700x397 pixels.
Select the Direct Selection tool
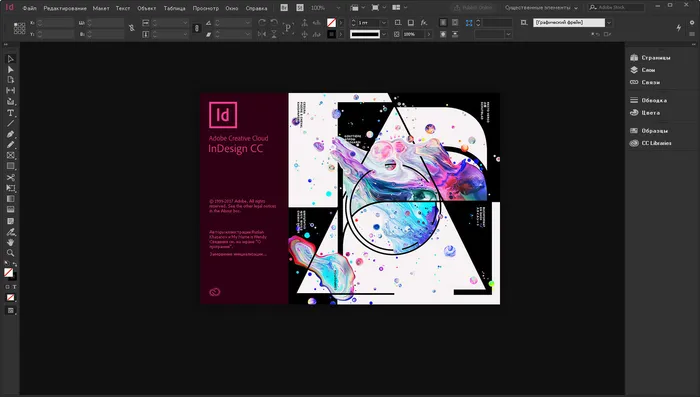pos(10,70)
